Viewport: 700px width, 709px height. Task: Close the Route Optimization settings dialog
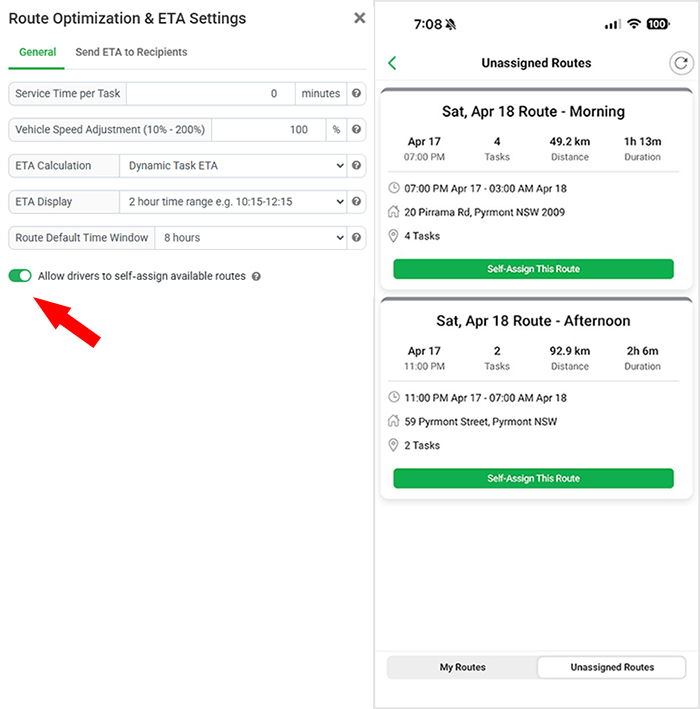359,18
